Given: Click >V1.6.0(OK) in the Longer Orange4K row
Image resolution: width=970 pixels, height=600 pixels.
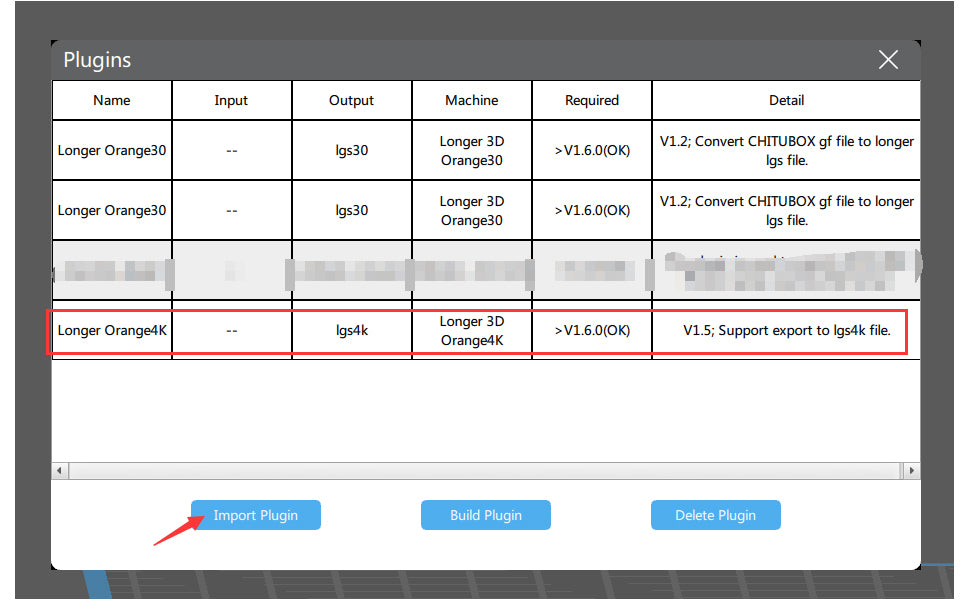Looking at the screenshot, I should 591,330.
